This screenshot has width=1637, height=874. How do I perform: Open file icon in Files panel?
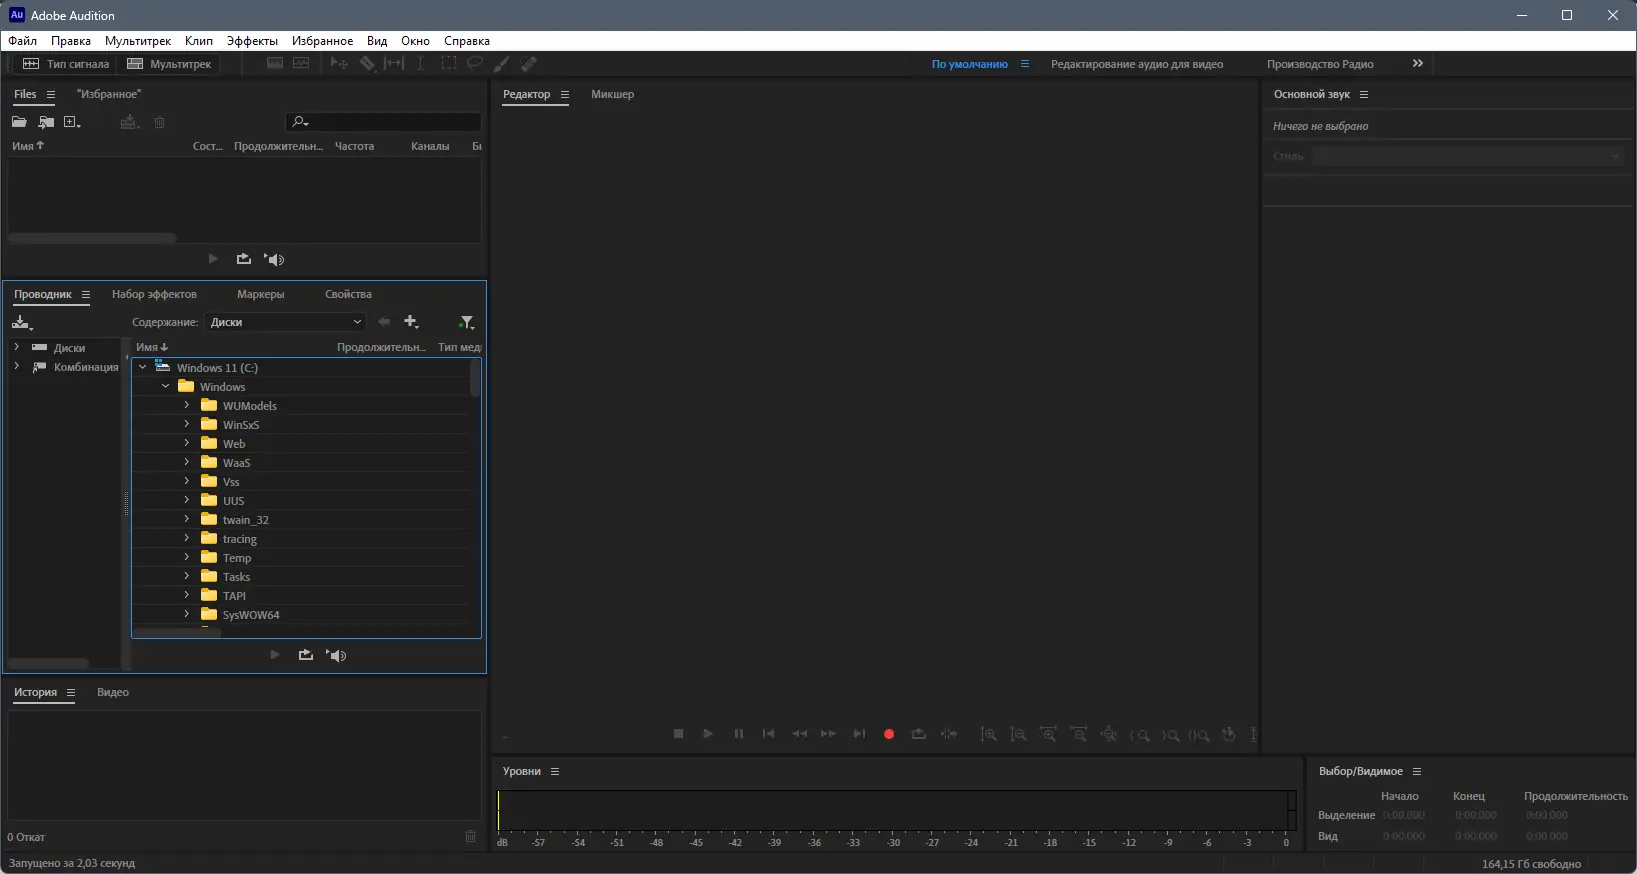(19, 122)
